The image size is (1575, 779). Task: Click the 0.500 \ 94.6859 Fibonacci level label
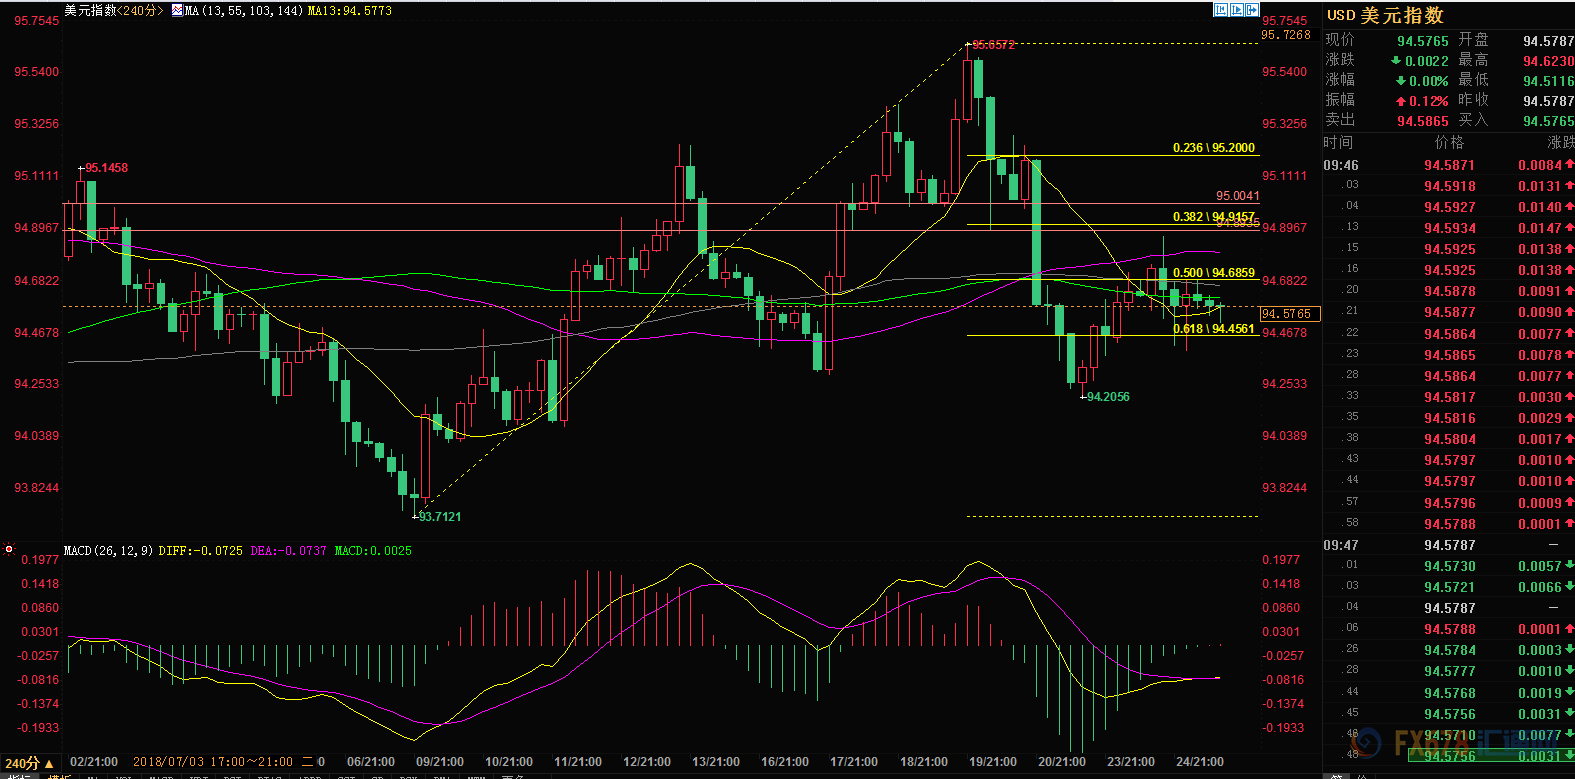(1214, 273)
